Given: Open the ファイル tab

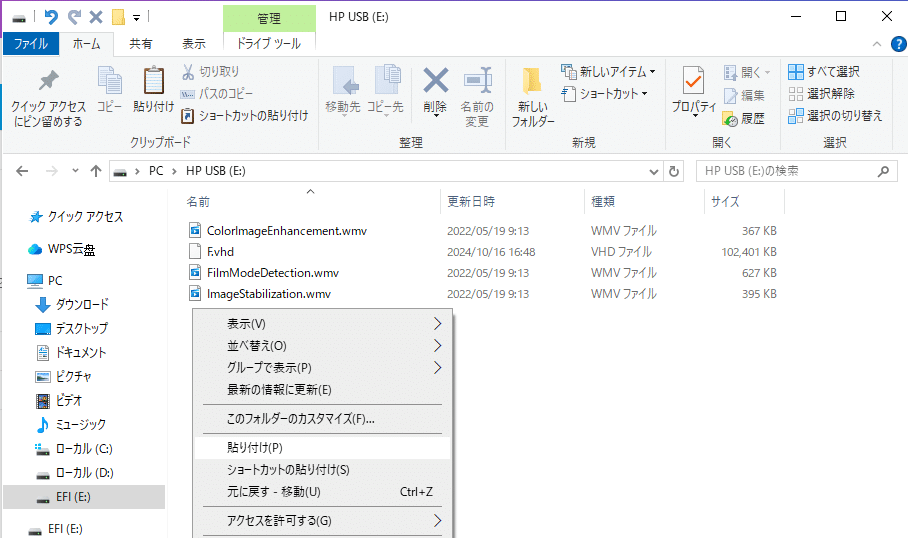Looking at the screenshot, I should [x=31, y=44].
